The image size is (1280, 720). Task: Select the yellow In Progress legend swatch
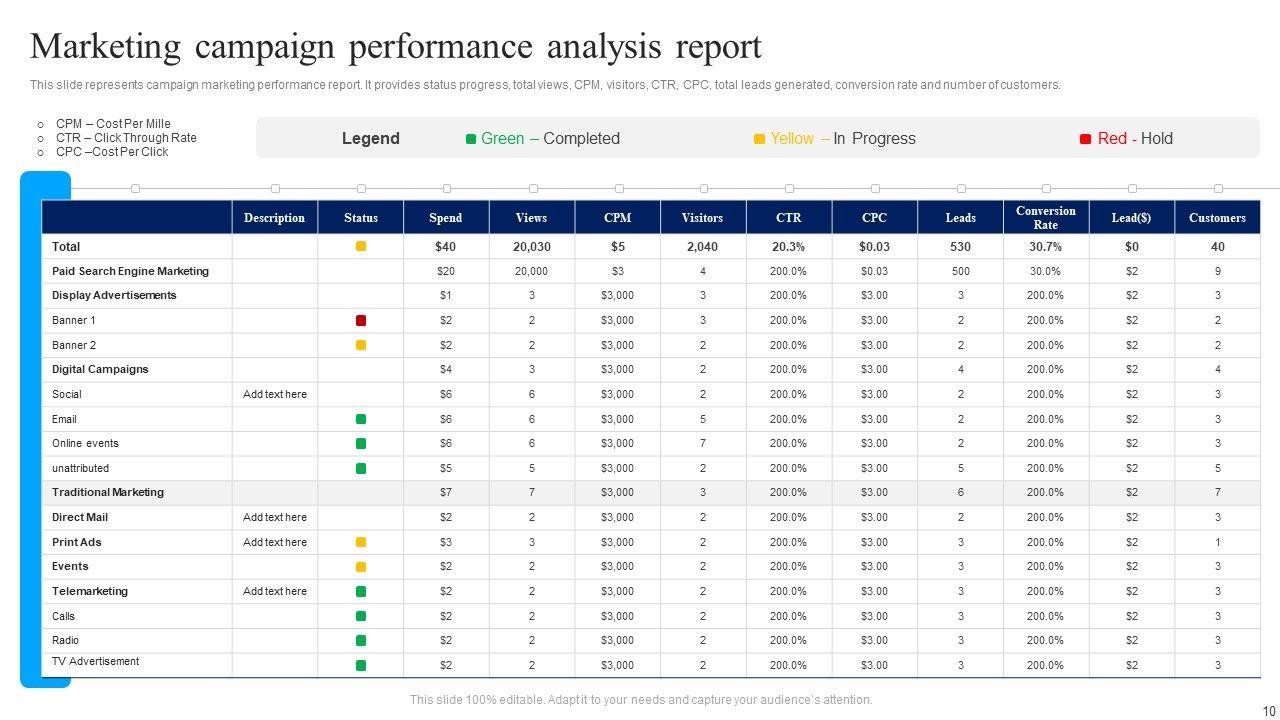coord(759,139)
